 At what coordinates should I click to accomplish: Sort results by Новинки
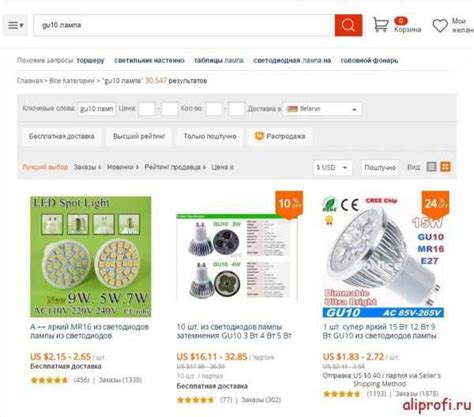click(x=123, y=167)
